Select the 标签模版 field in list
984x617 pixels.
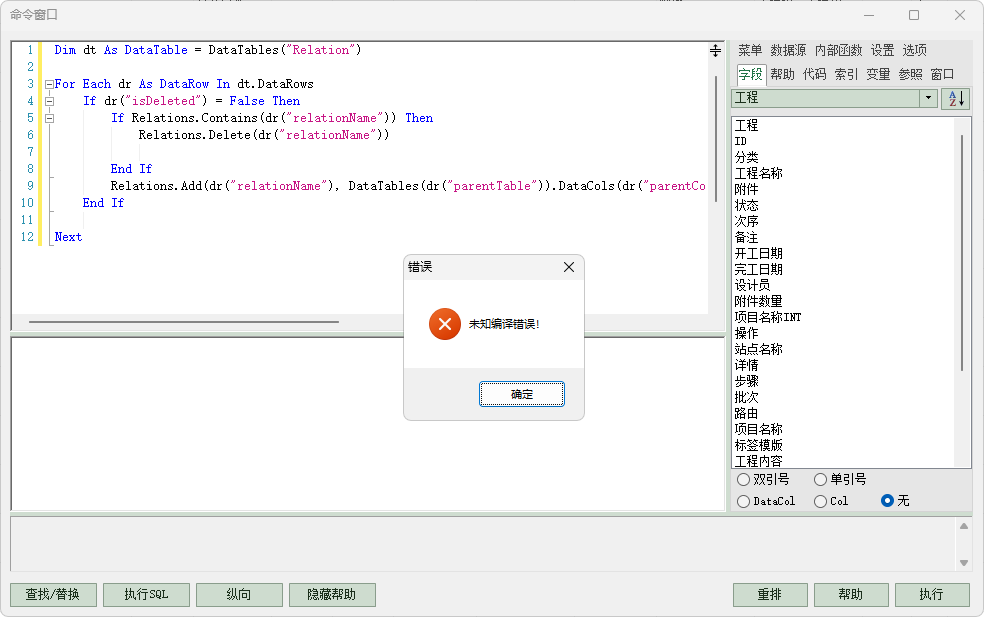point(758,445)
